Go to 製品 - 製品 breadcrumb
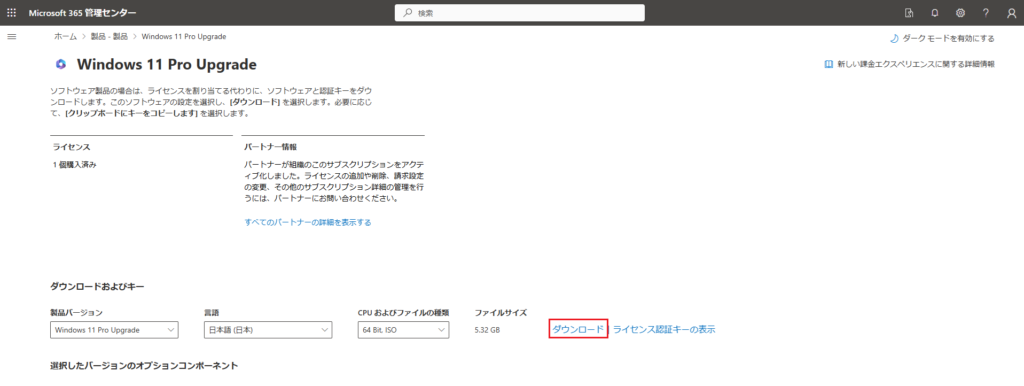Screen dimensions: 1024x386 click(109, 37)
